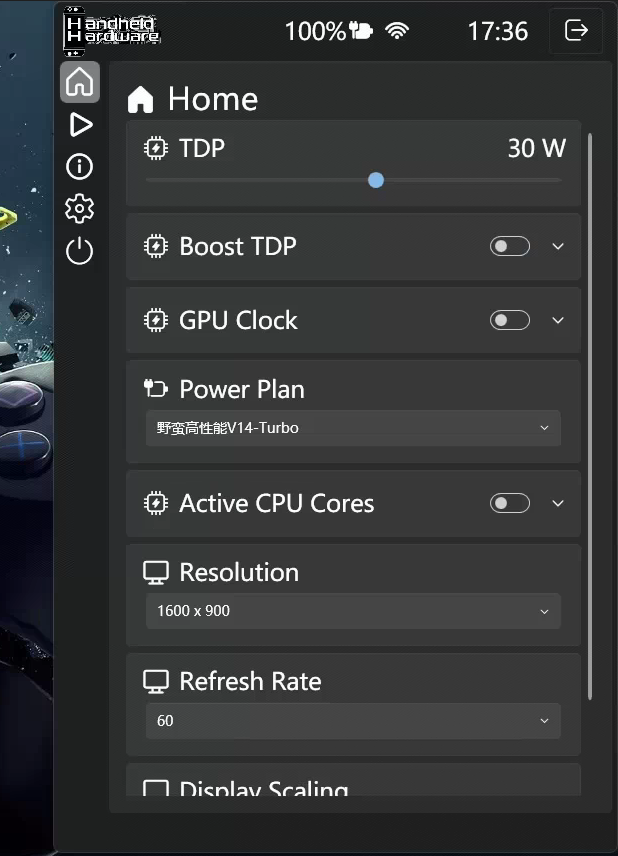Open the Home sidebar icon
The image size is (618, 856).
(x=80, y=82)
